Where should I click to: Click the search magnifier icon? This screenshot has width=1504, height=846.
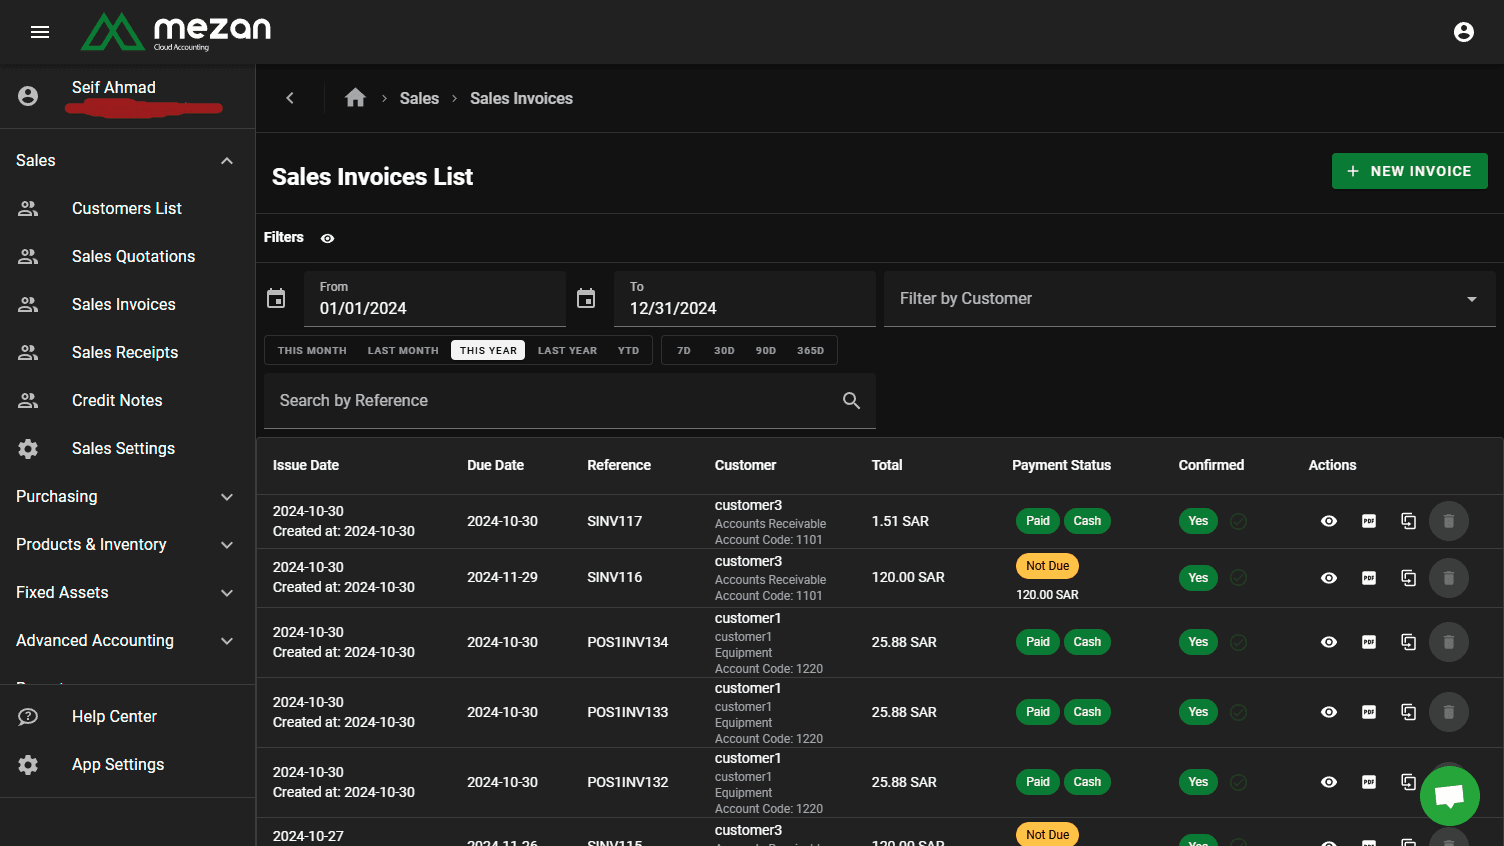(x=851, y=400)
